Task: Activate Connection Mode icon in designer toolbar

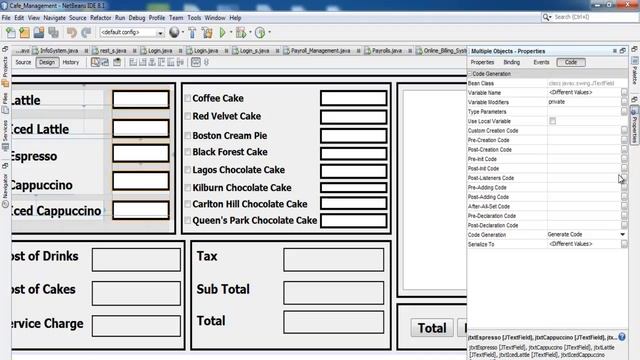Action: [x=105, y=62]
